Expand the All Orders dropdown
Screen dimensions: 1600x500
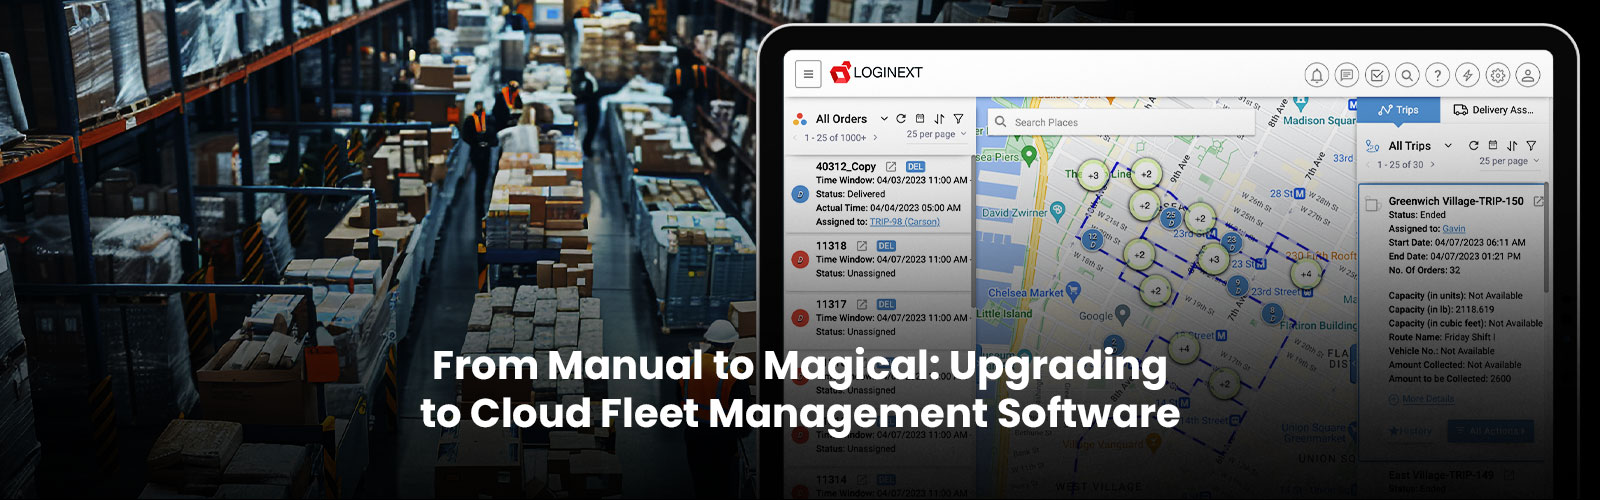point(884,119)
